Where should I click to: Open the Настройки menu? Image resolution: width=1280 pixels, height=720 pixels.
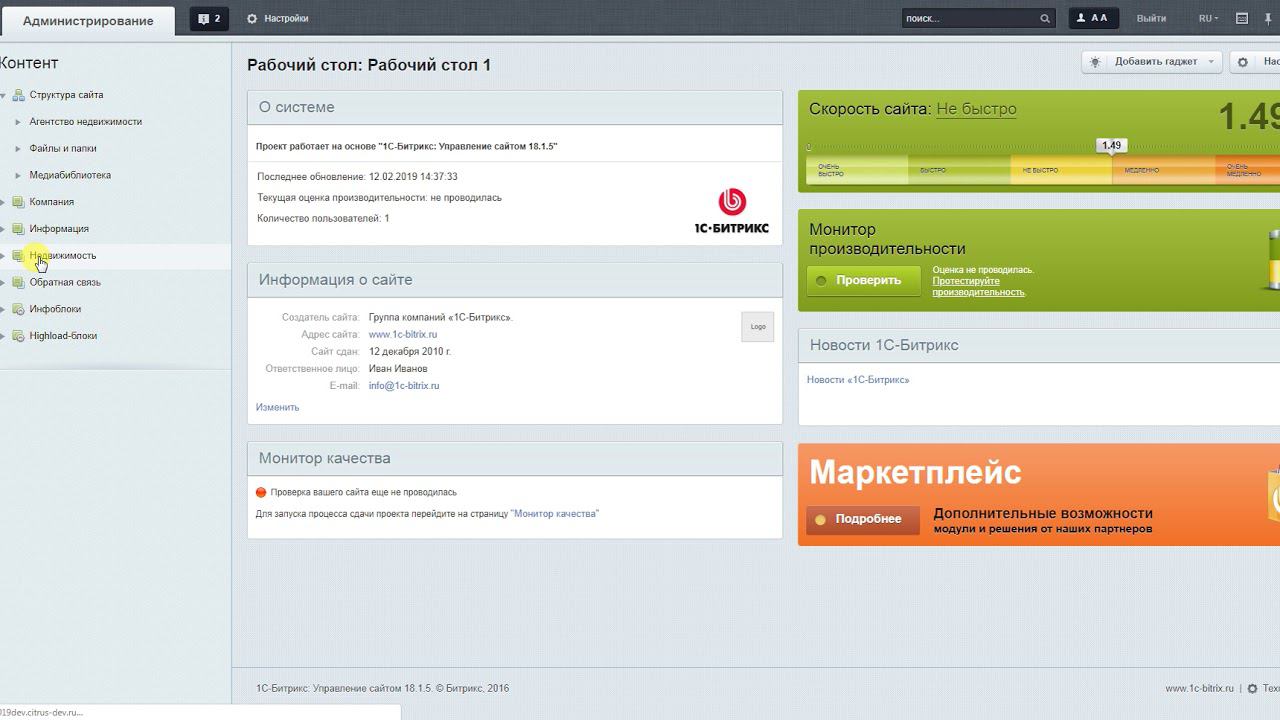[x=287, y=19]
